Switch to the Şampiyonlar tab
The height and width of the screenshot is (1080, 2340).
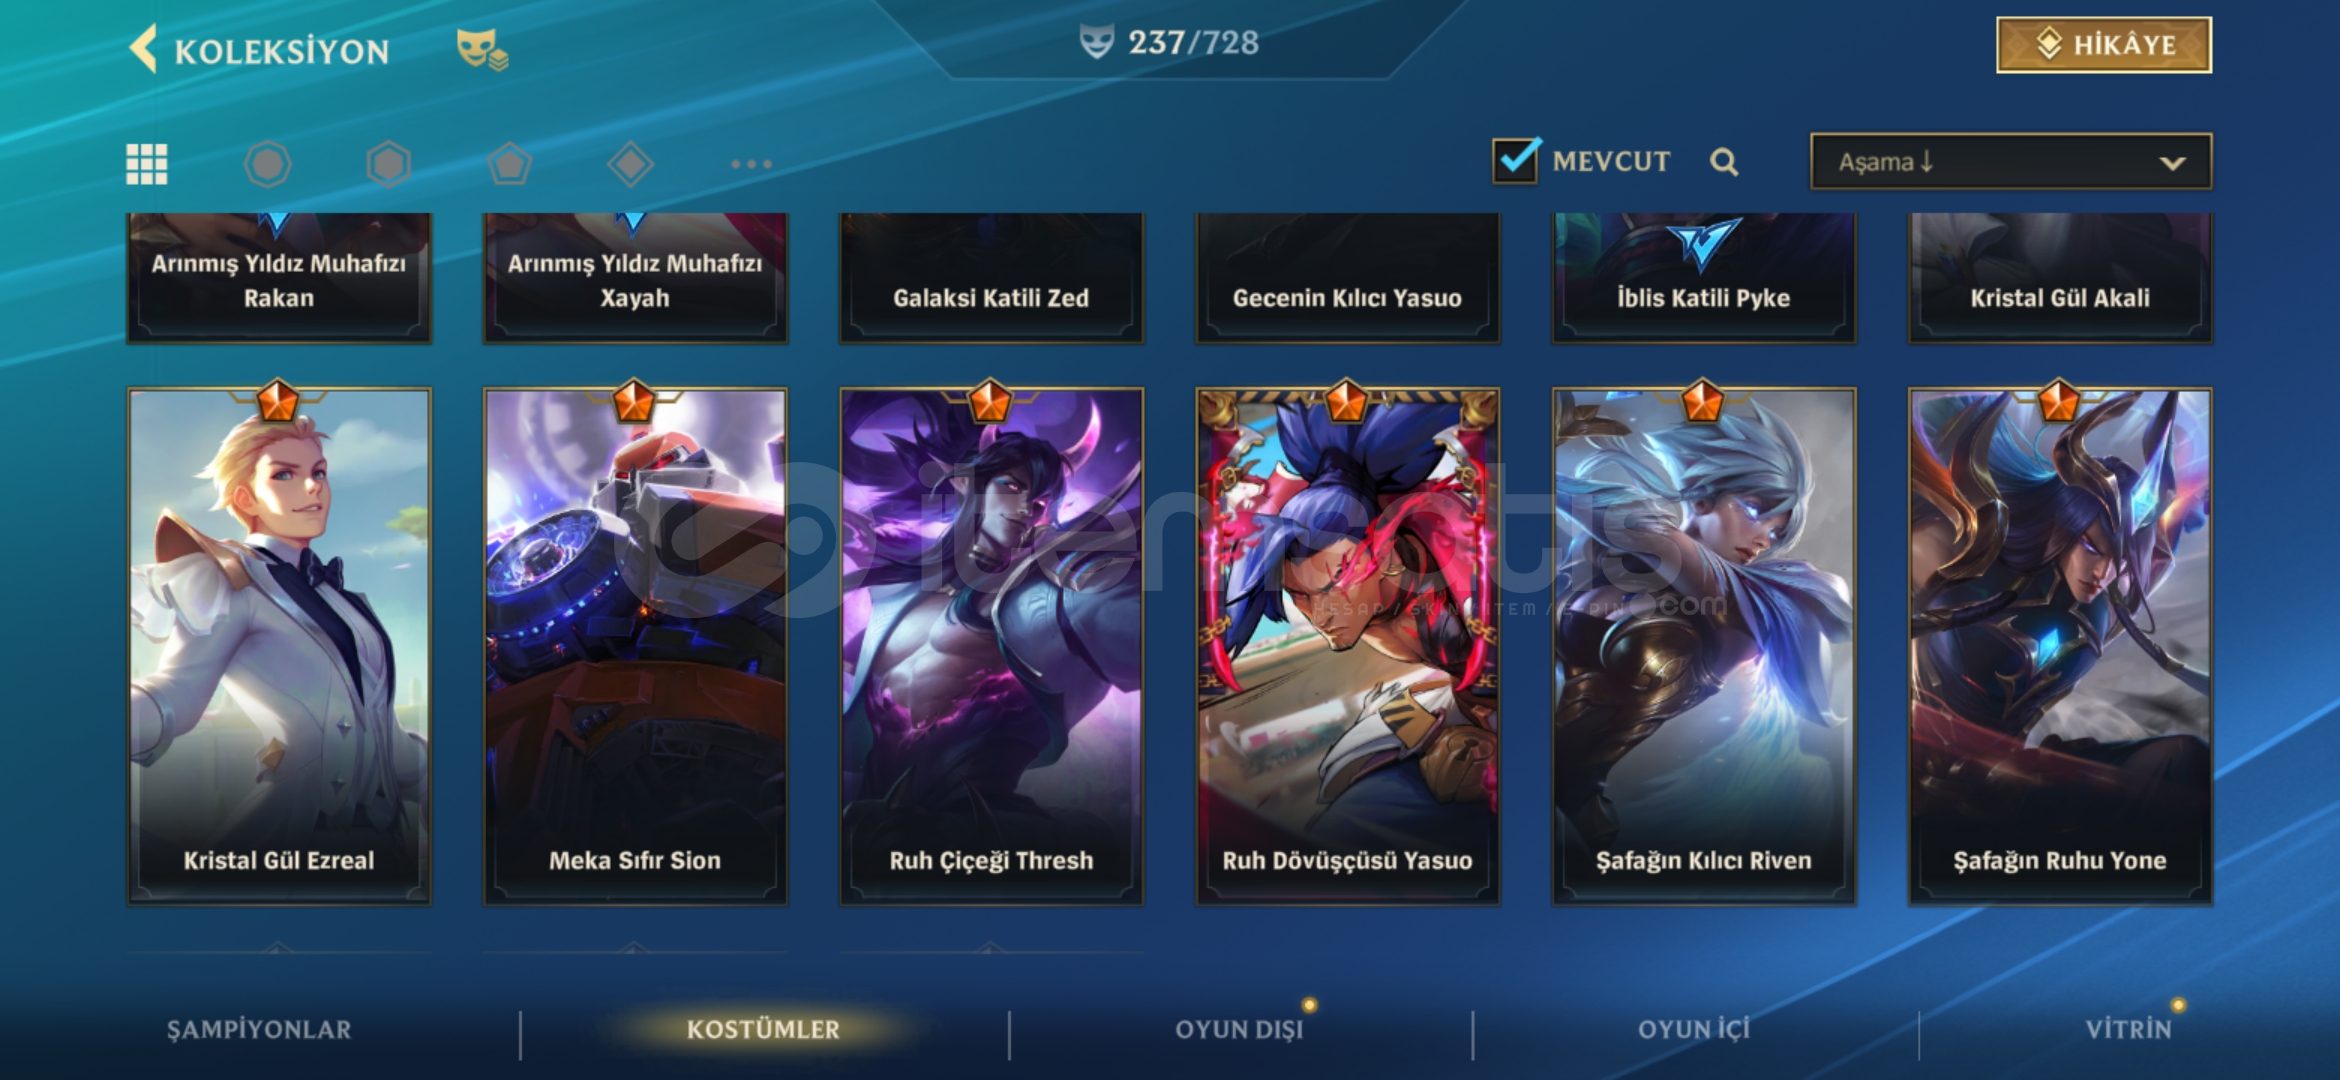259,1030
